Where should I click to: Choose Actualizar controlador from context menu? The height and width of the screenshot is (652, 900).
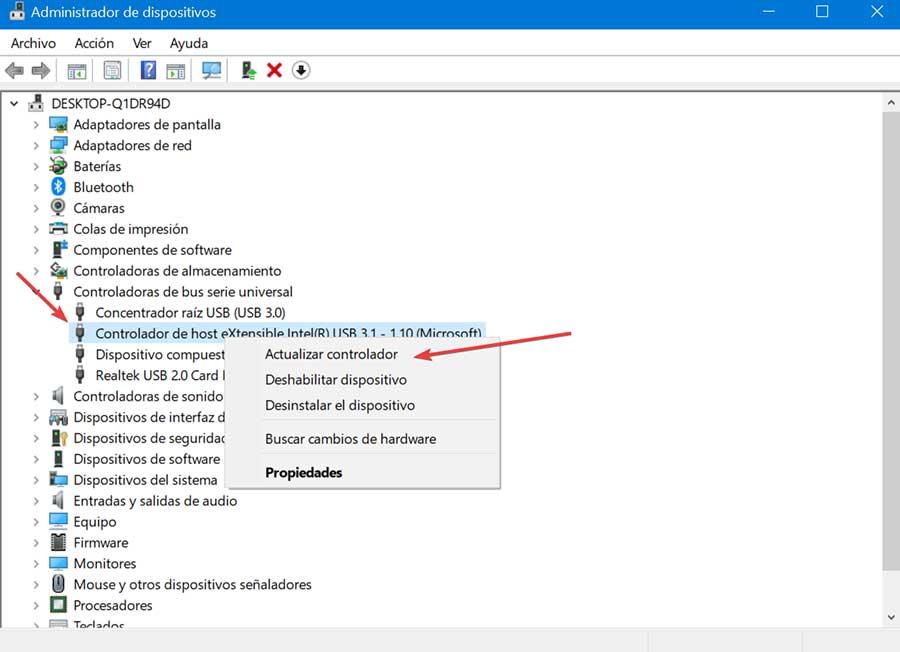[x=331, y=354]
